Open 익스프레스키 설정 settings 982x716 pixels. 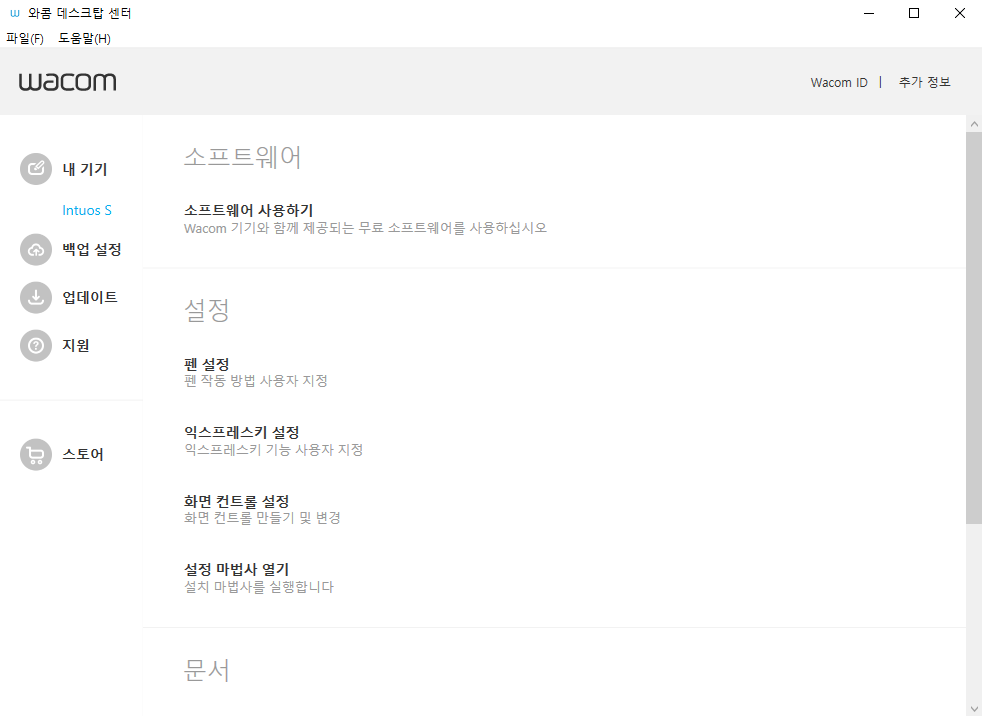[242, 432]
